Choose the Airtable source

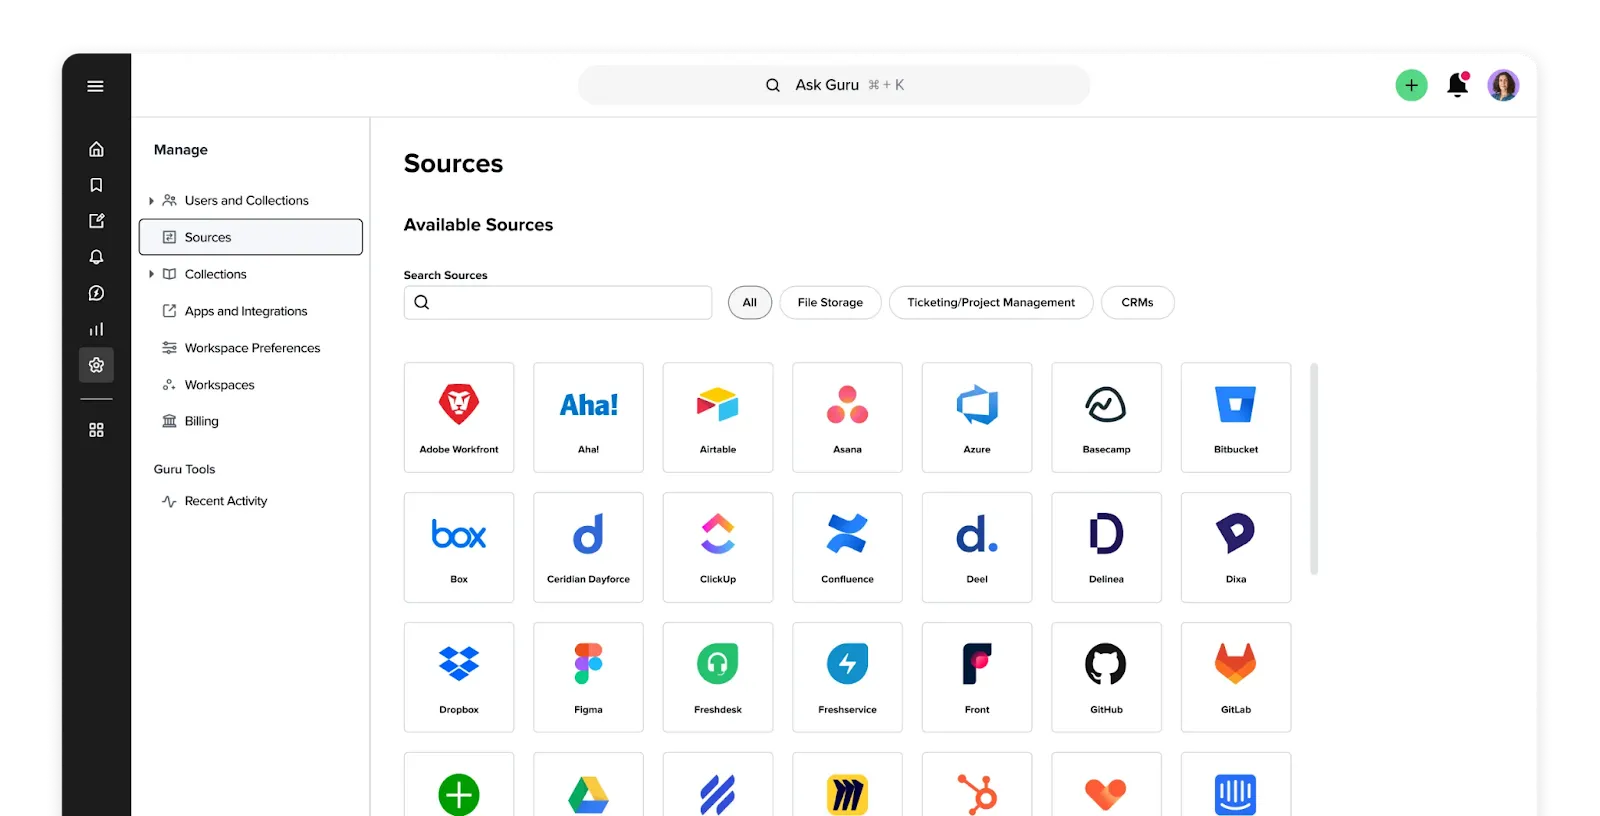pyautogui.click(x=718, y=417)
